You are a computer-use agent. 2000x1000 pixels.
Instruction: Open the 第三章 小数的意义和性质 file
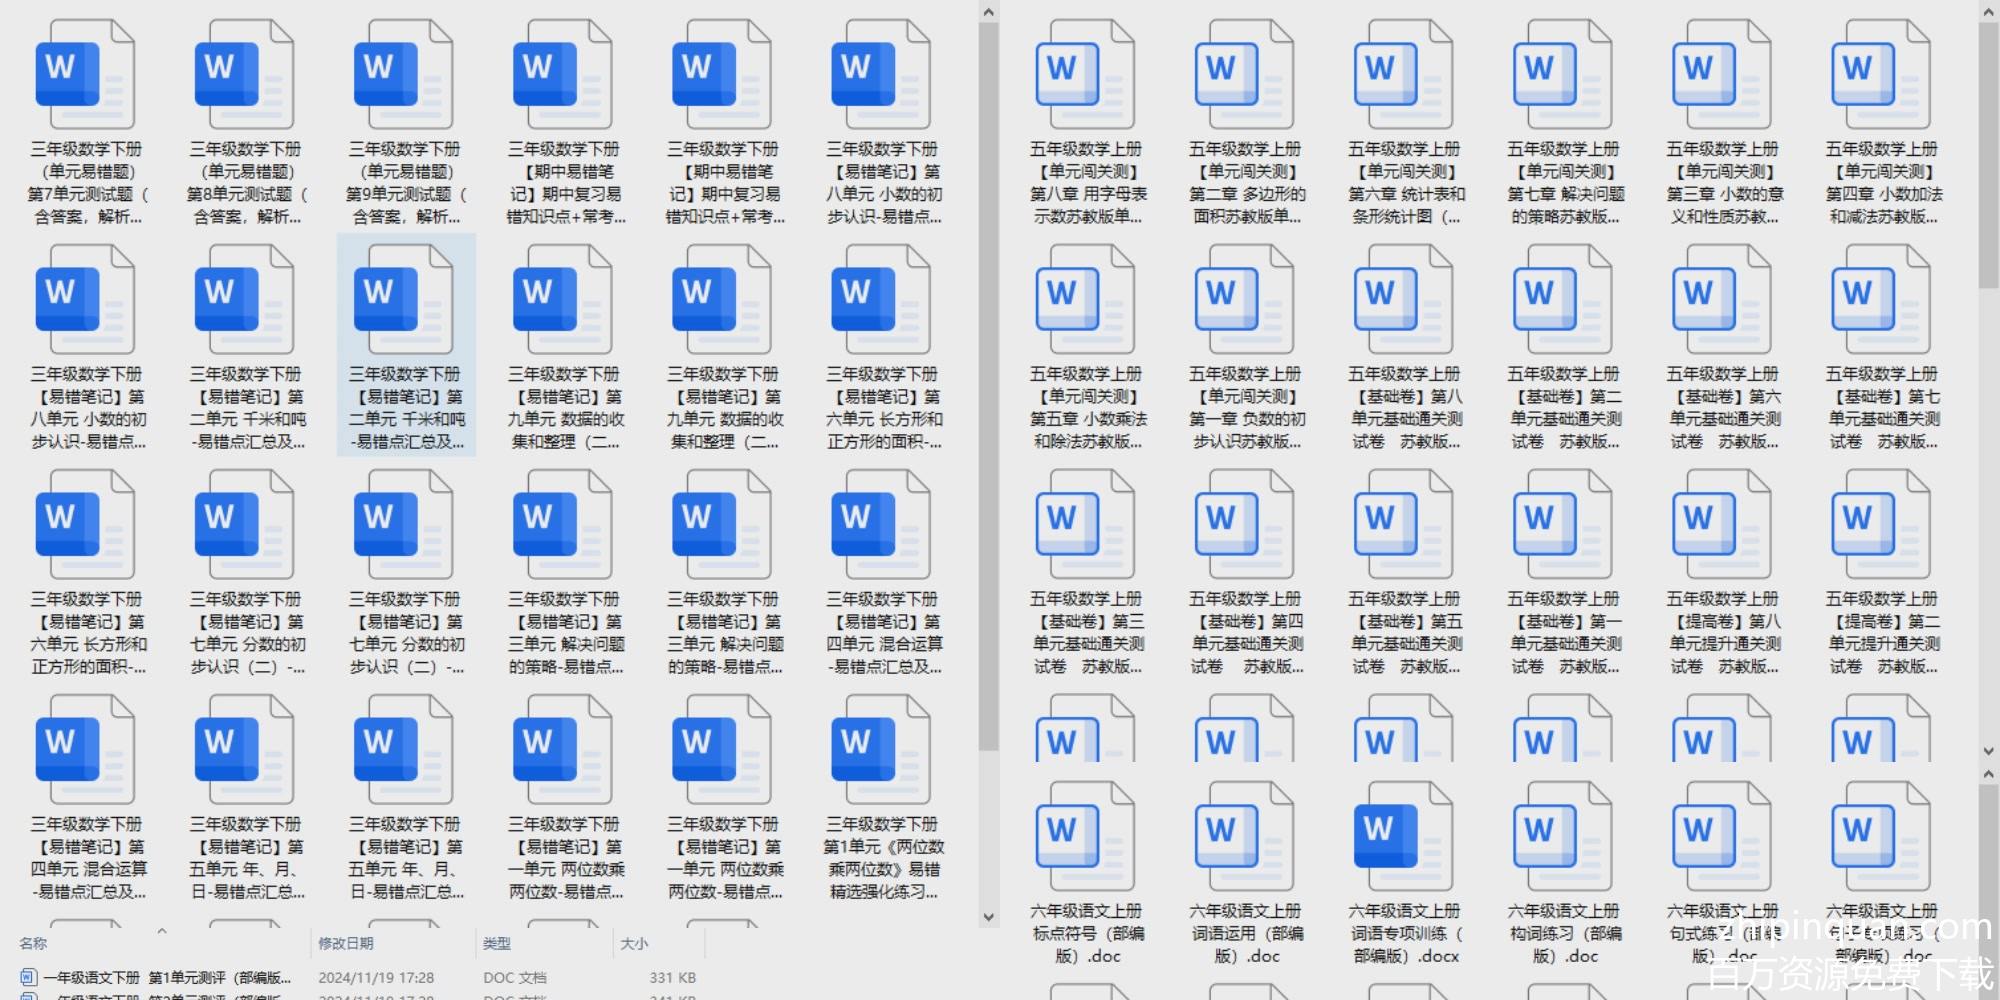coord(1723,124)
